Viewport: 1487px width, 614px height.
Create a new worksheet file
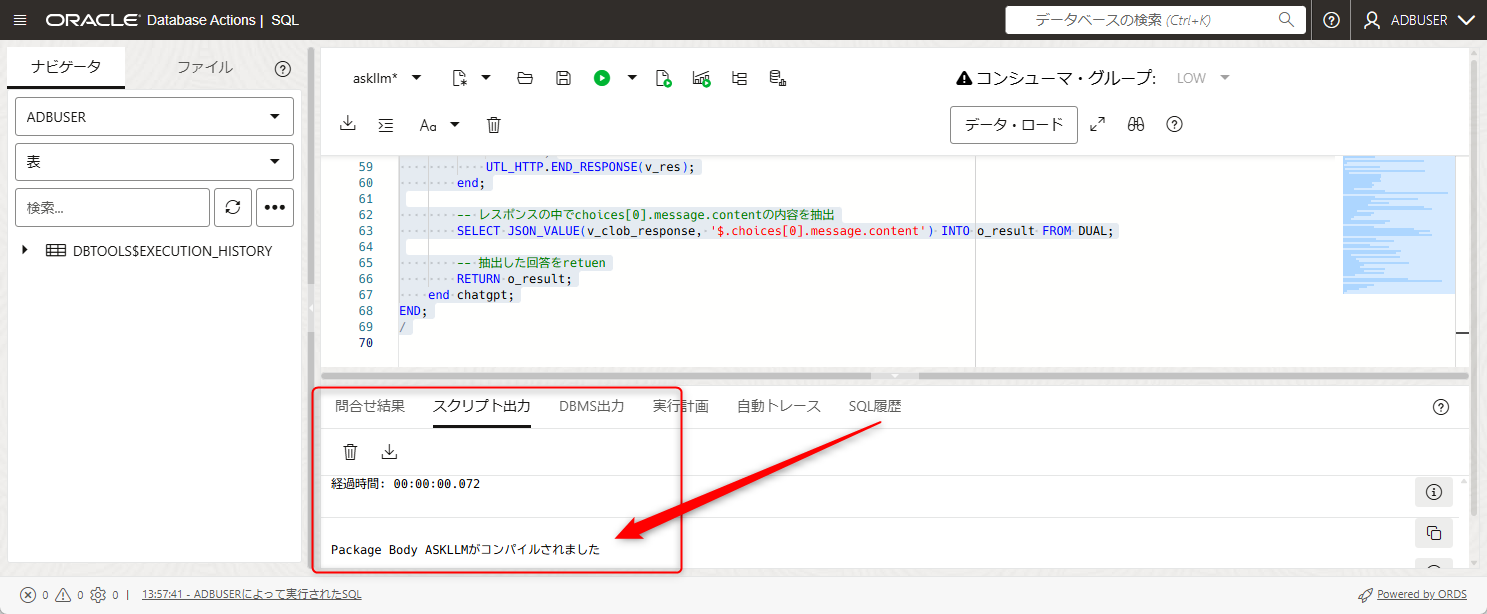tap(460, 78)
